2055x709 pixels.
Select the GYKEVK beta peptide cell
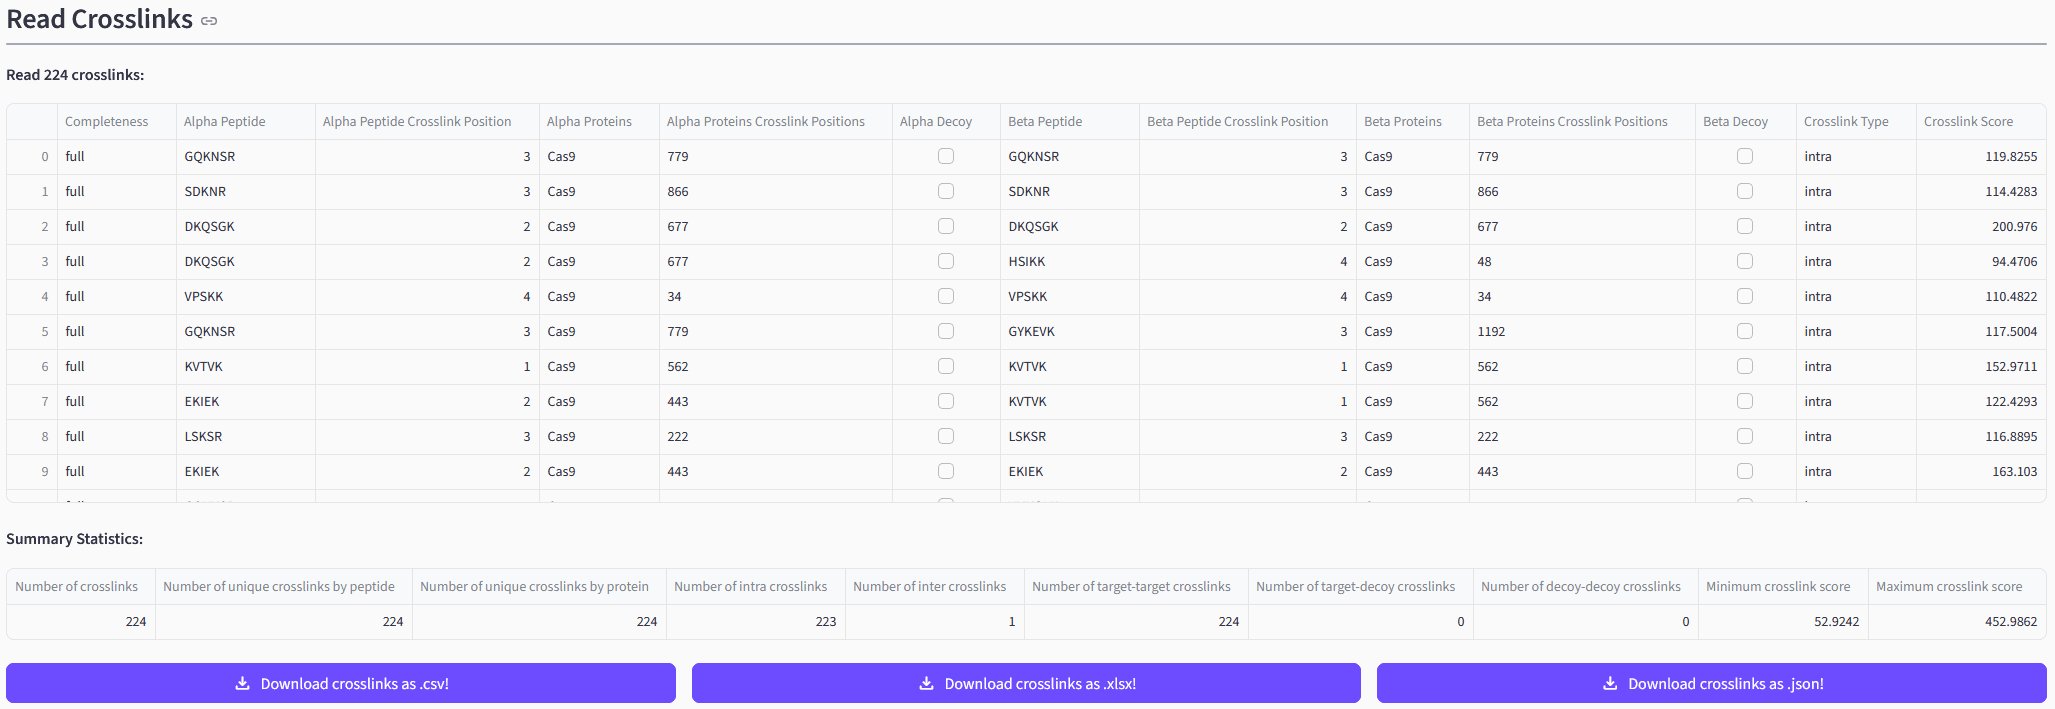(1031, 331)
